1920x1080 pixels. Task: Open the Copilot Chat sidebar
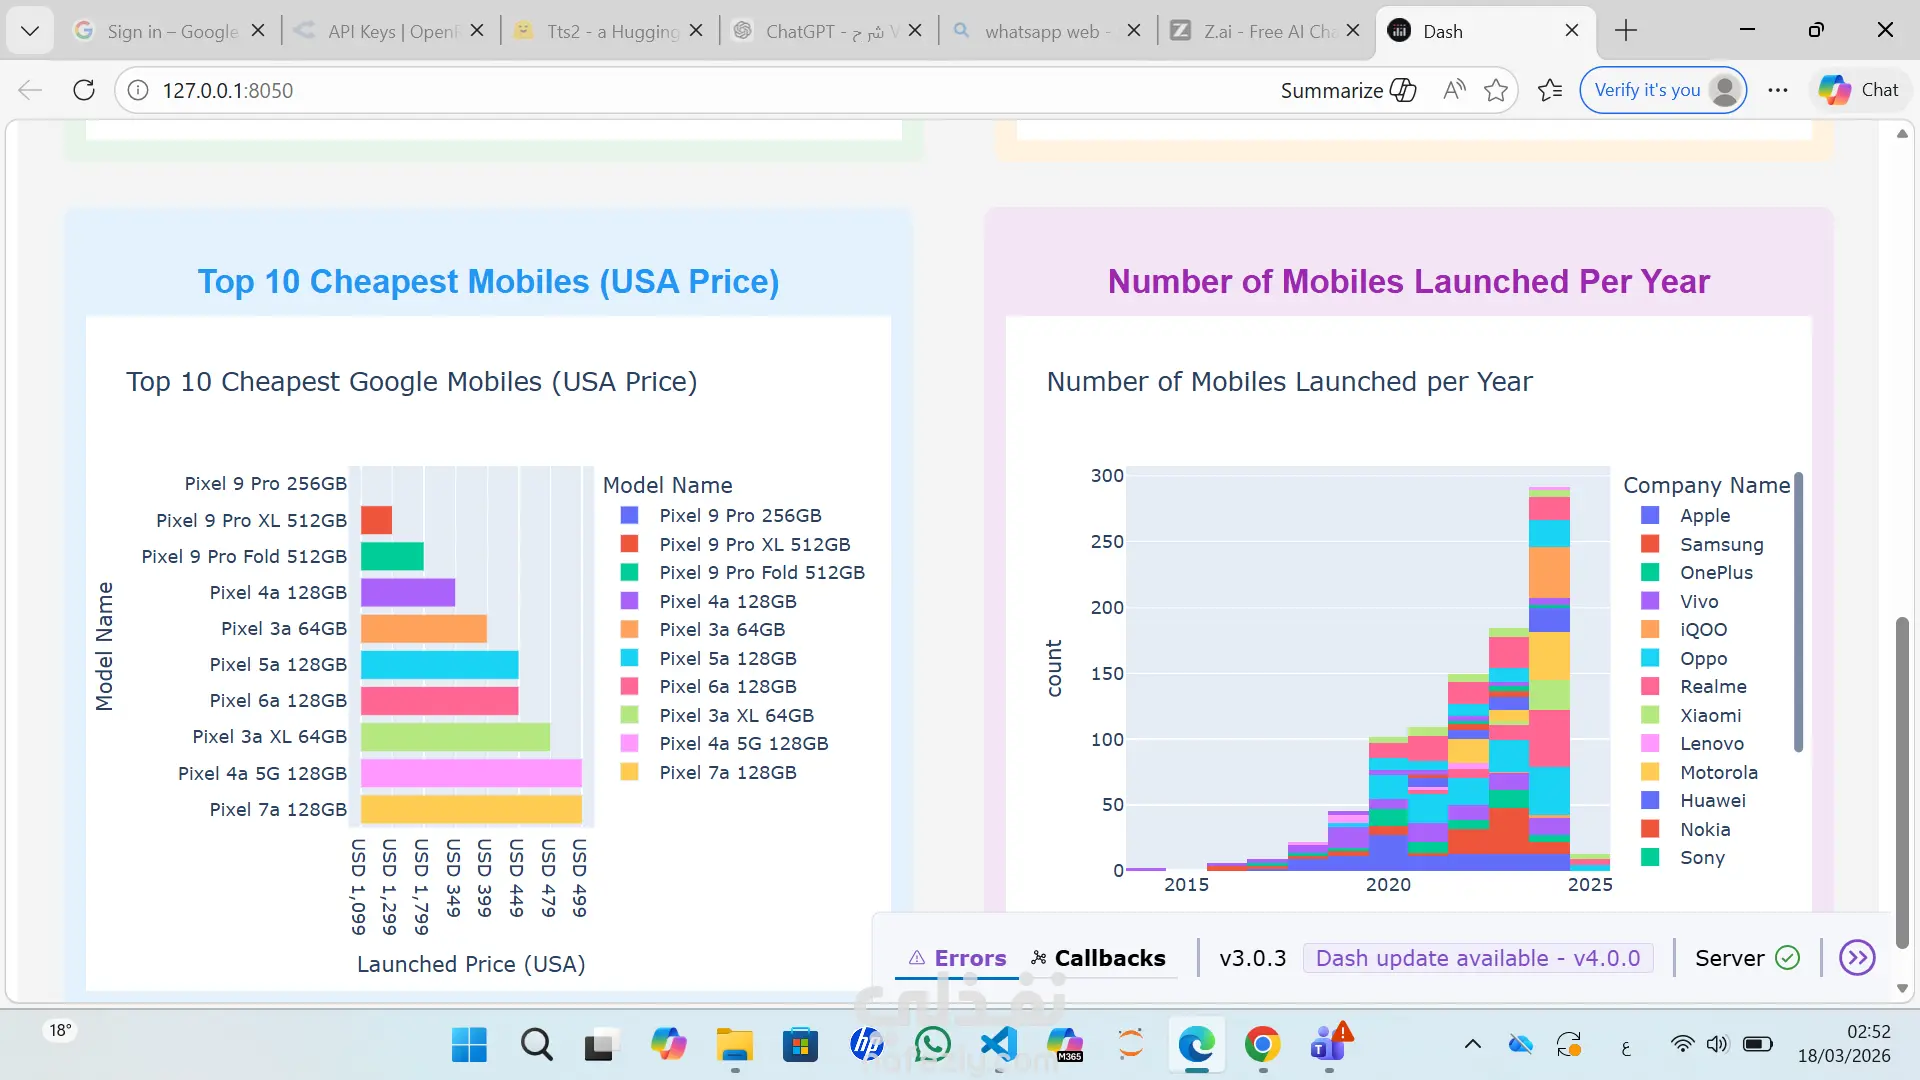1859,90
